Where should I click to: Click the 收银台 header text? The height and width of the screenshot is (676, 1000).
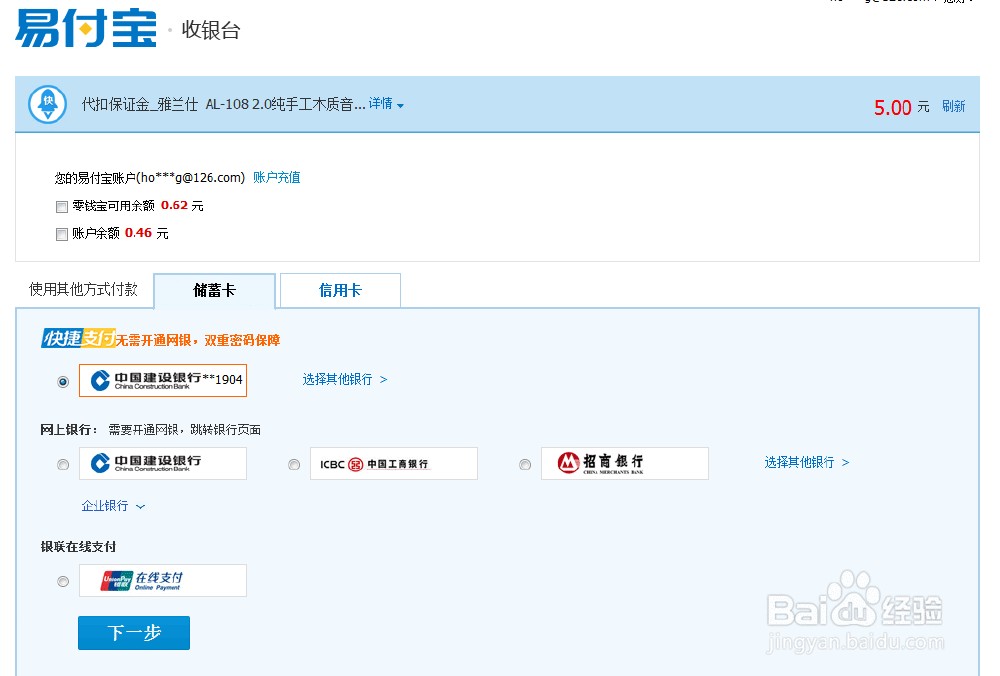[211, 30]
